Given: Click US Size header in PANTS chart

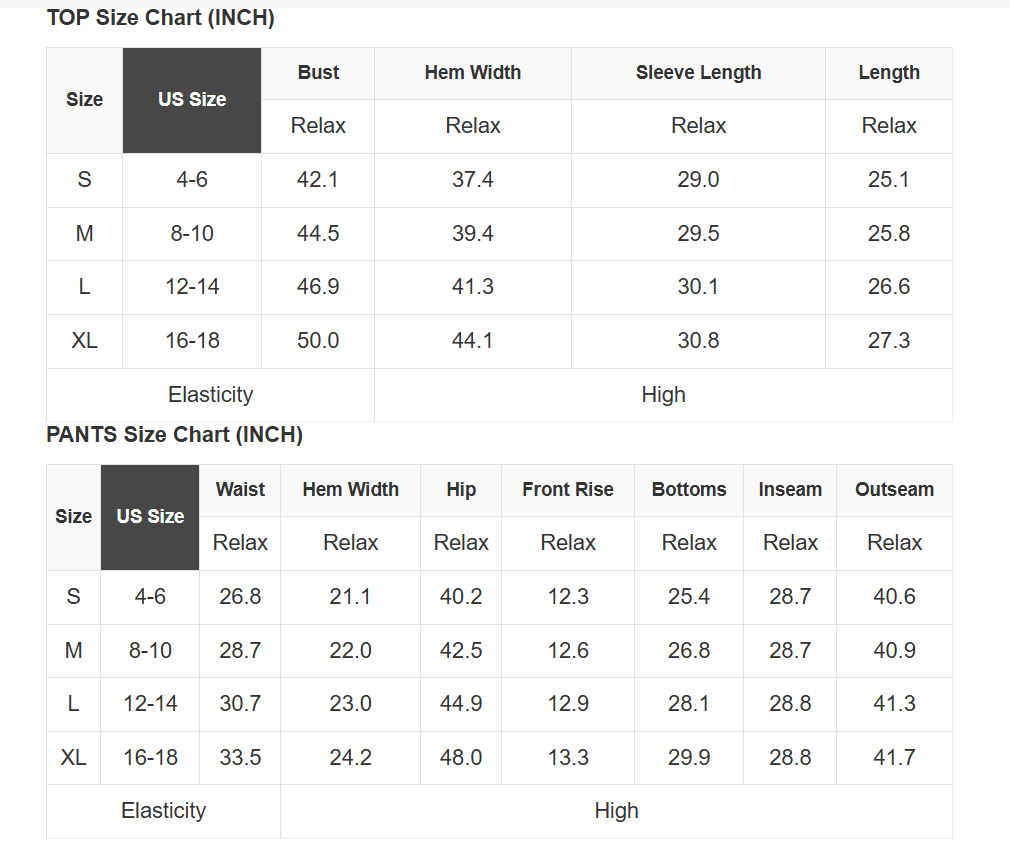Looking at the screenshot, I should (150, 517).
